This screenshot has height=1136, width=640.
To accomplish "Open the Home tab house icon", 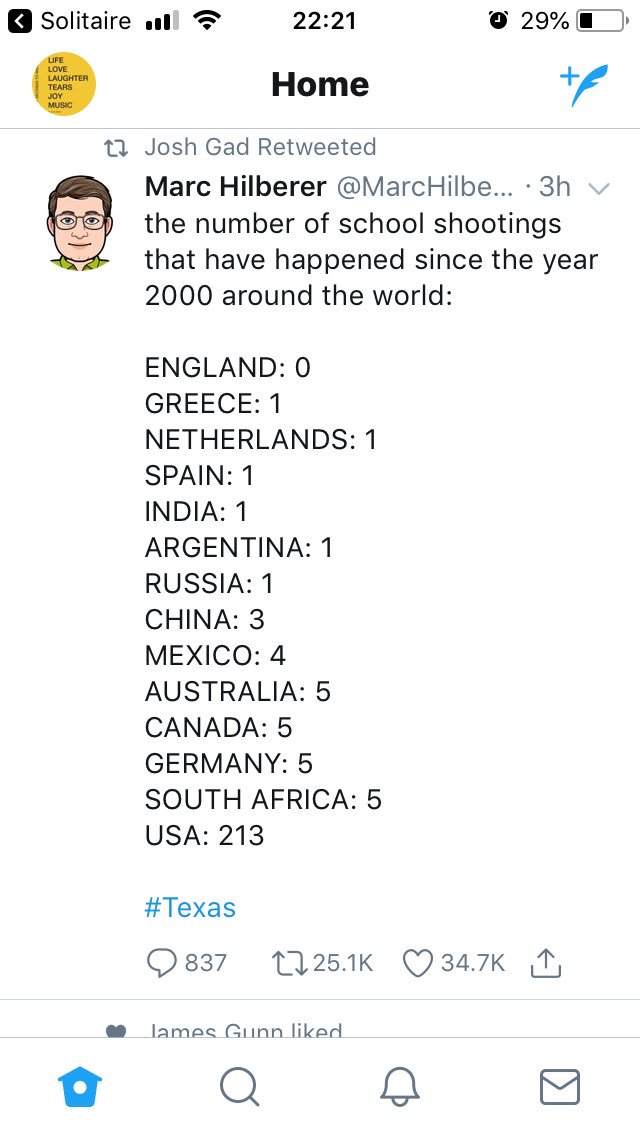I will click(80, 1087).
